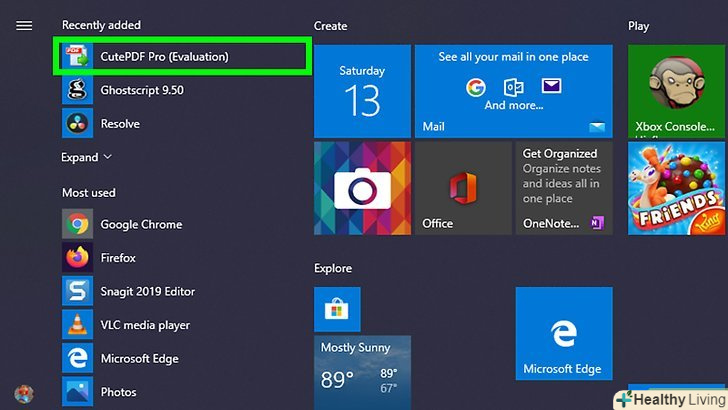Open Snagit 2019 Editor
Screen dimensions: 728x410
point(147,291)
